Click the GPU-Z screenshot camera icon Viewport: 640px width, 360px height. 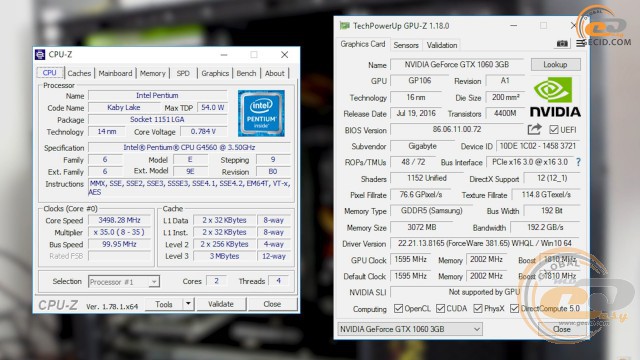point(562,44)
